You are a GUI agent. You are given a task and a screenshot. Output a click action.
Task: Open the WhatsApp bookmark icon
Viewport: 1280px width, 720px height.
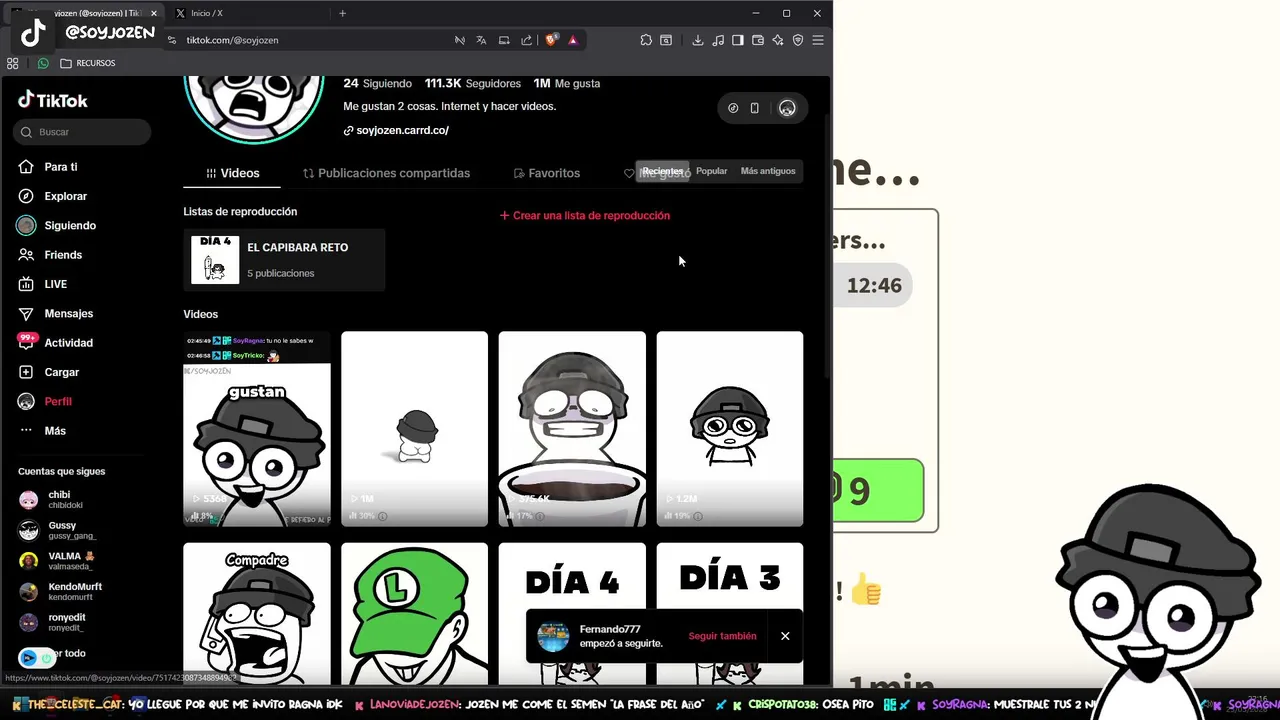point(43,63)
